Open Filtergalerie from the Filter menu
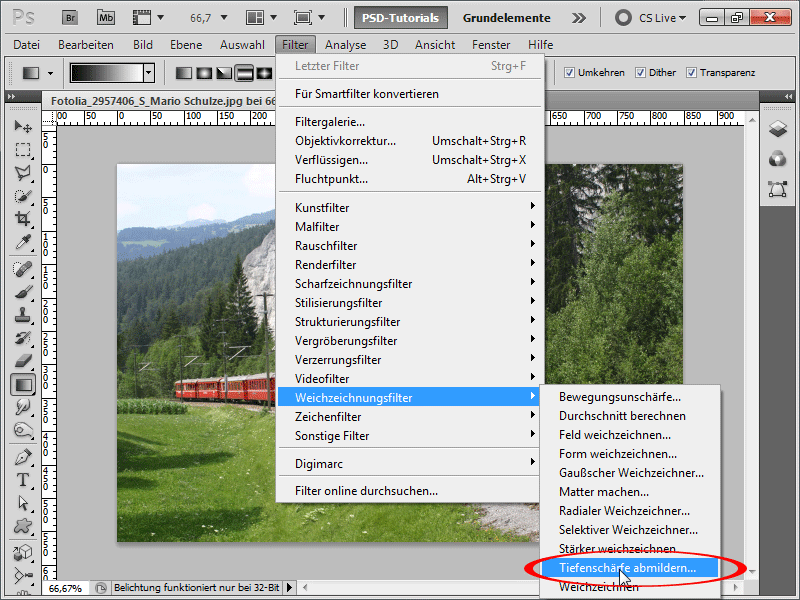800x600 pixels. [410, 122]
